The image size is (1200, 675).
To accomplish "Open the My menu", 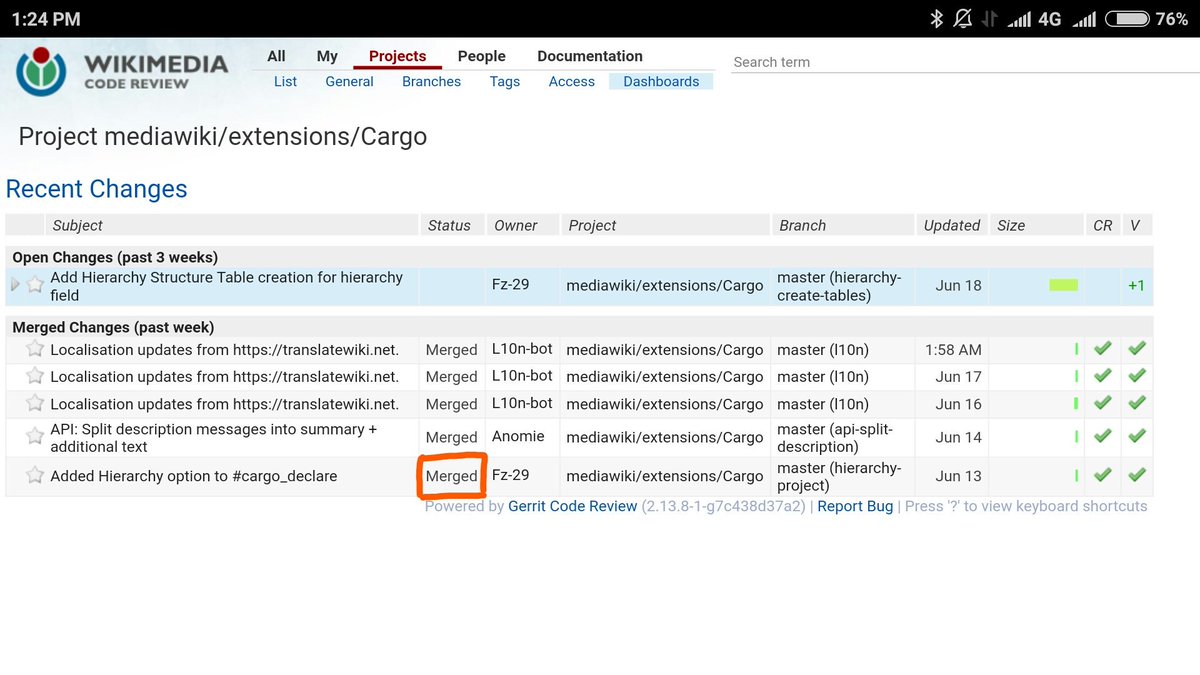I will pyautogui.click(x=327, y=56).
